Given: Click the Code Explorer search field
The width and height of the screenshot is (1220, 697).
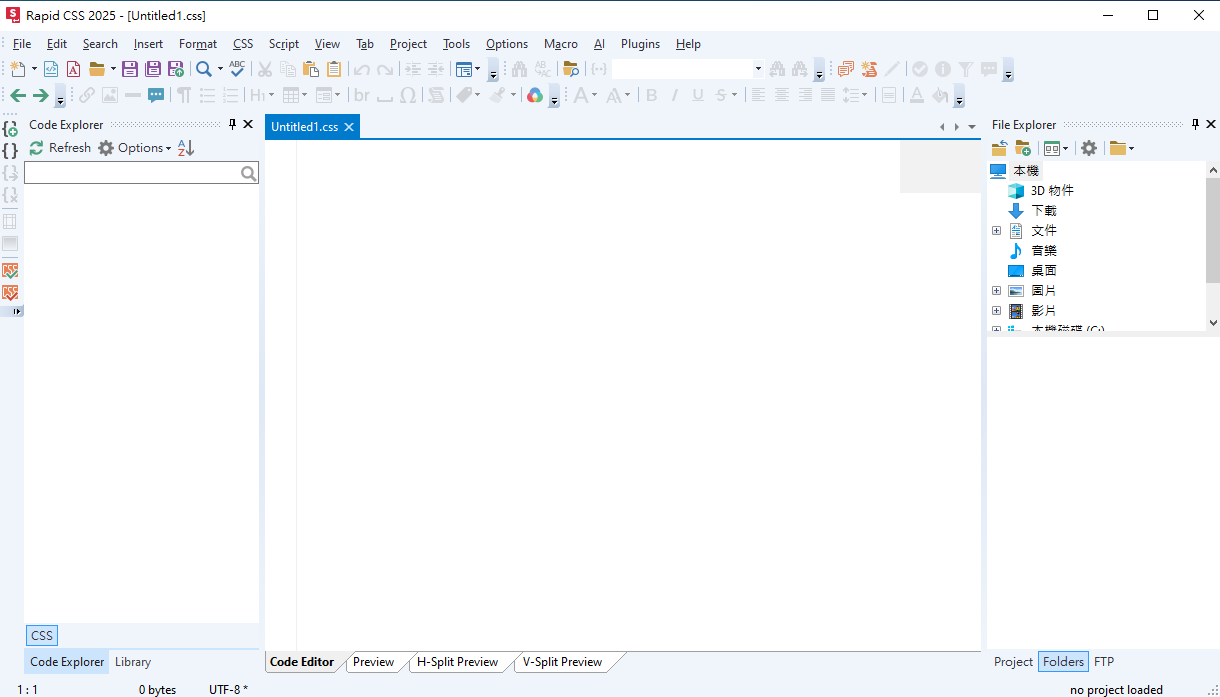Looking at the screenshot, I should pyautogui.click(x=132, y=173).
